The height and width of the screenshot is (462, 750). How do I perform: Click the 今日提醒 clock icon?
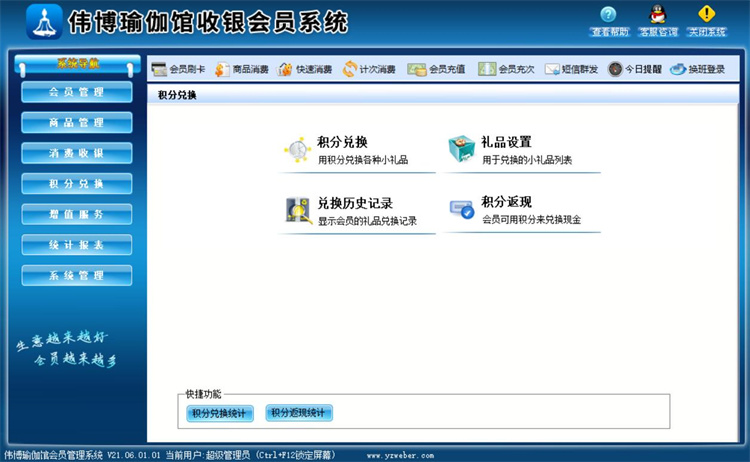tap(615, 69)
